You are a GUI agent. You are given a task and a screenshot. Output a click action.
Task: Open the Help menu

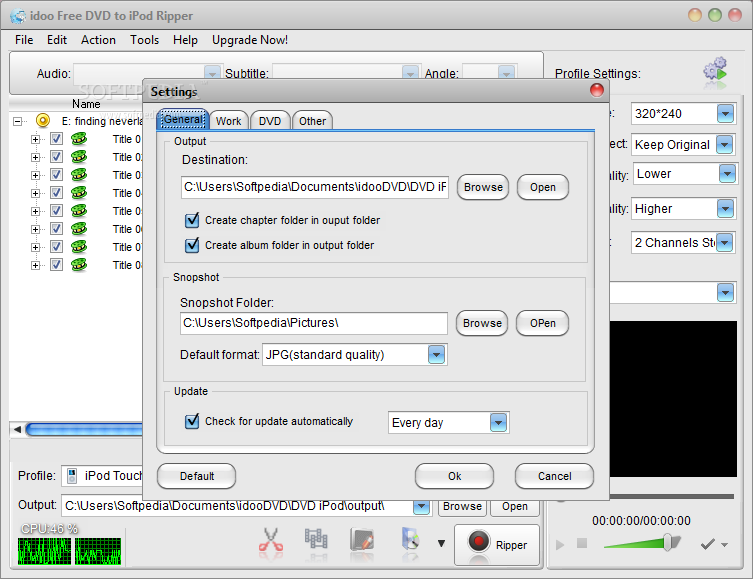tap(185, 40)
